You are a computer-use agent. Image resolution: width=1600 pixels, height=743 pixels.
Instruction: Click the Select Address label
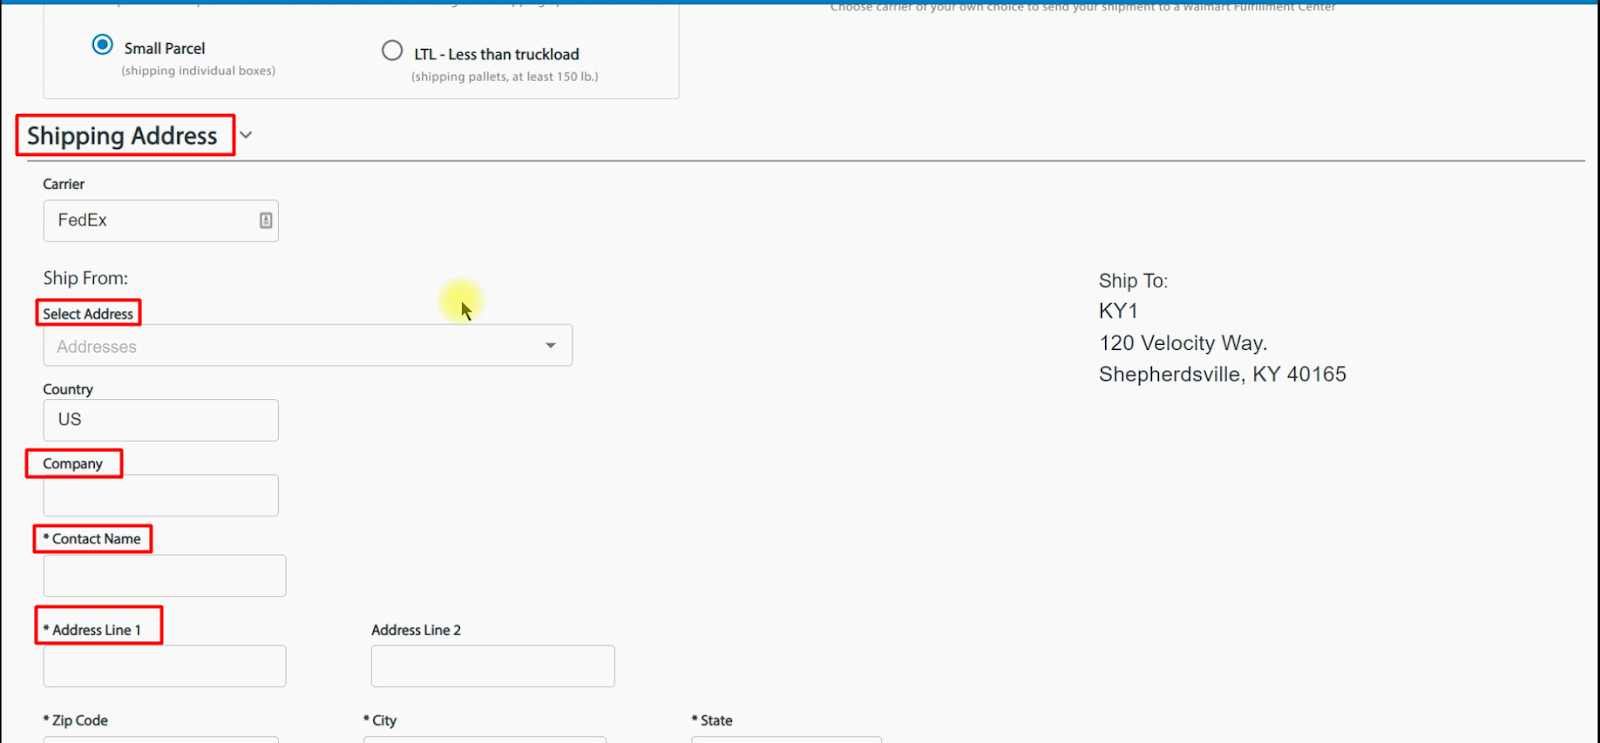[x=88, y=314]
